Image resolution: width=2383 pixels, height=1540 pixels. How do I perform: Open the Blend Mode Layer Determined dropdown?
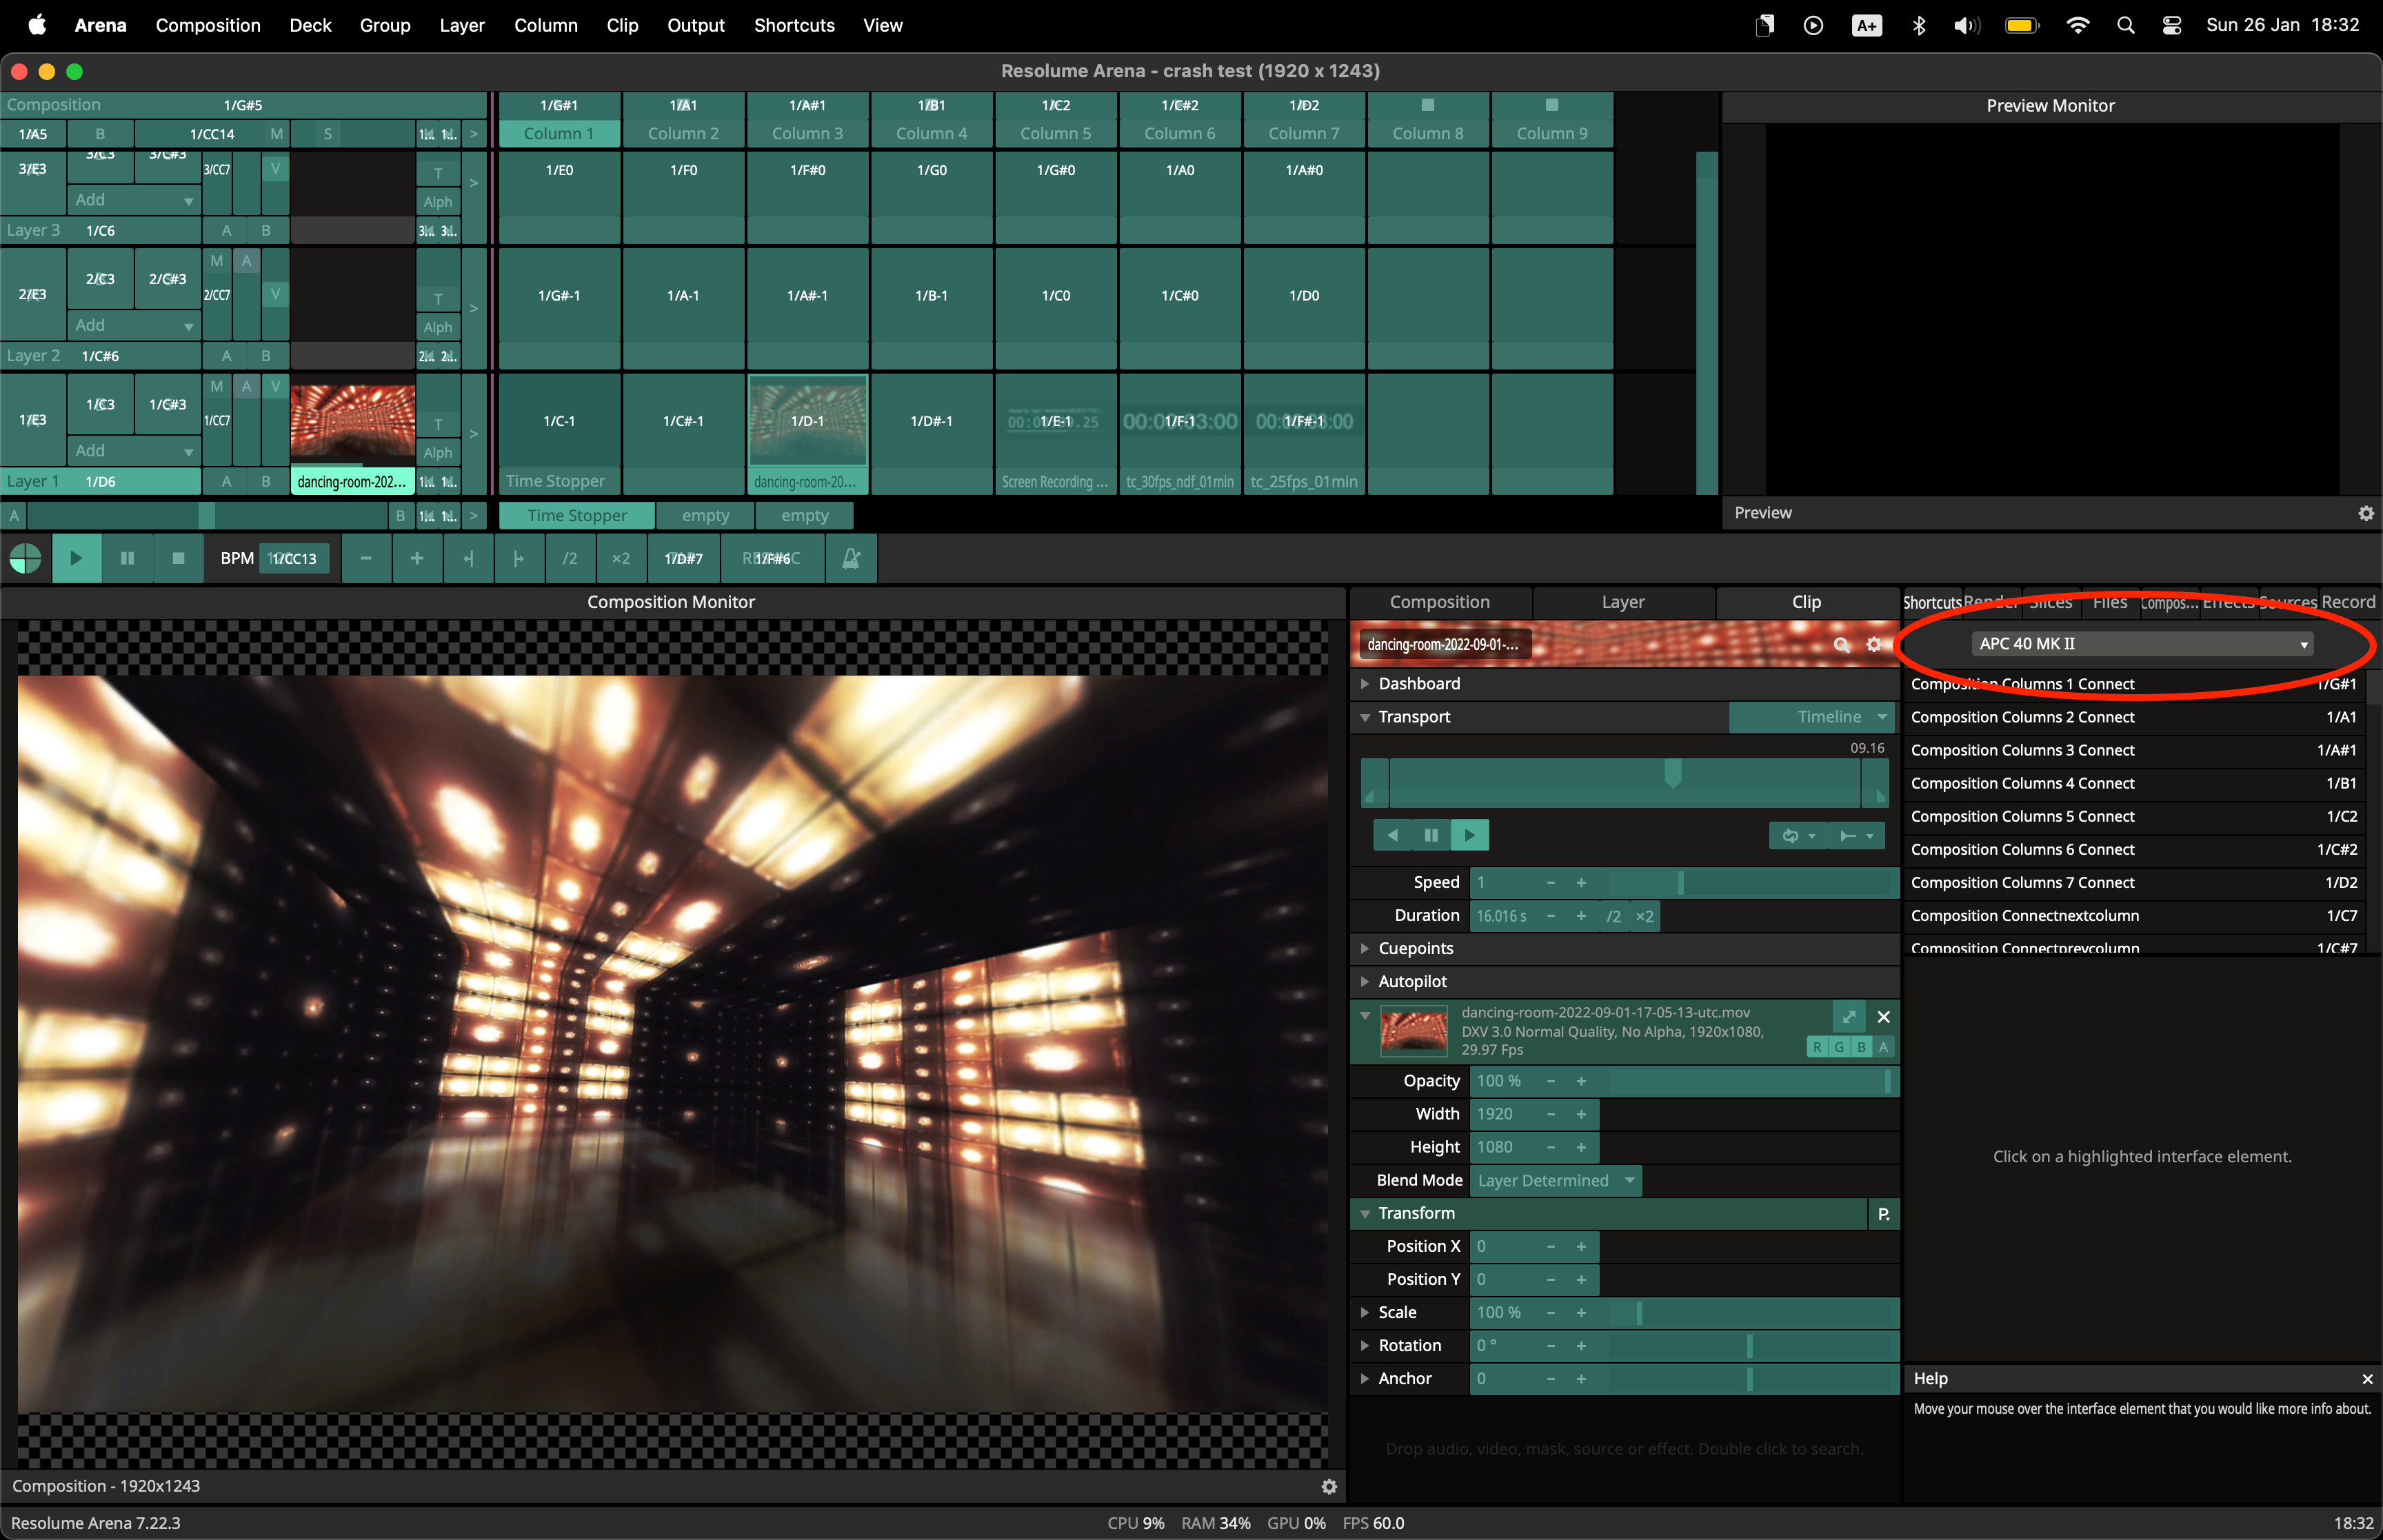coord(1555,1180)
